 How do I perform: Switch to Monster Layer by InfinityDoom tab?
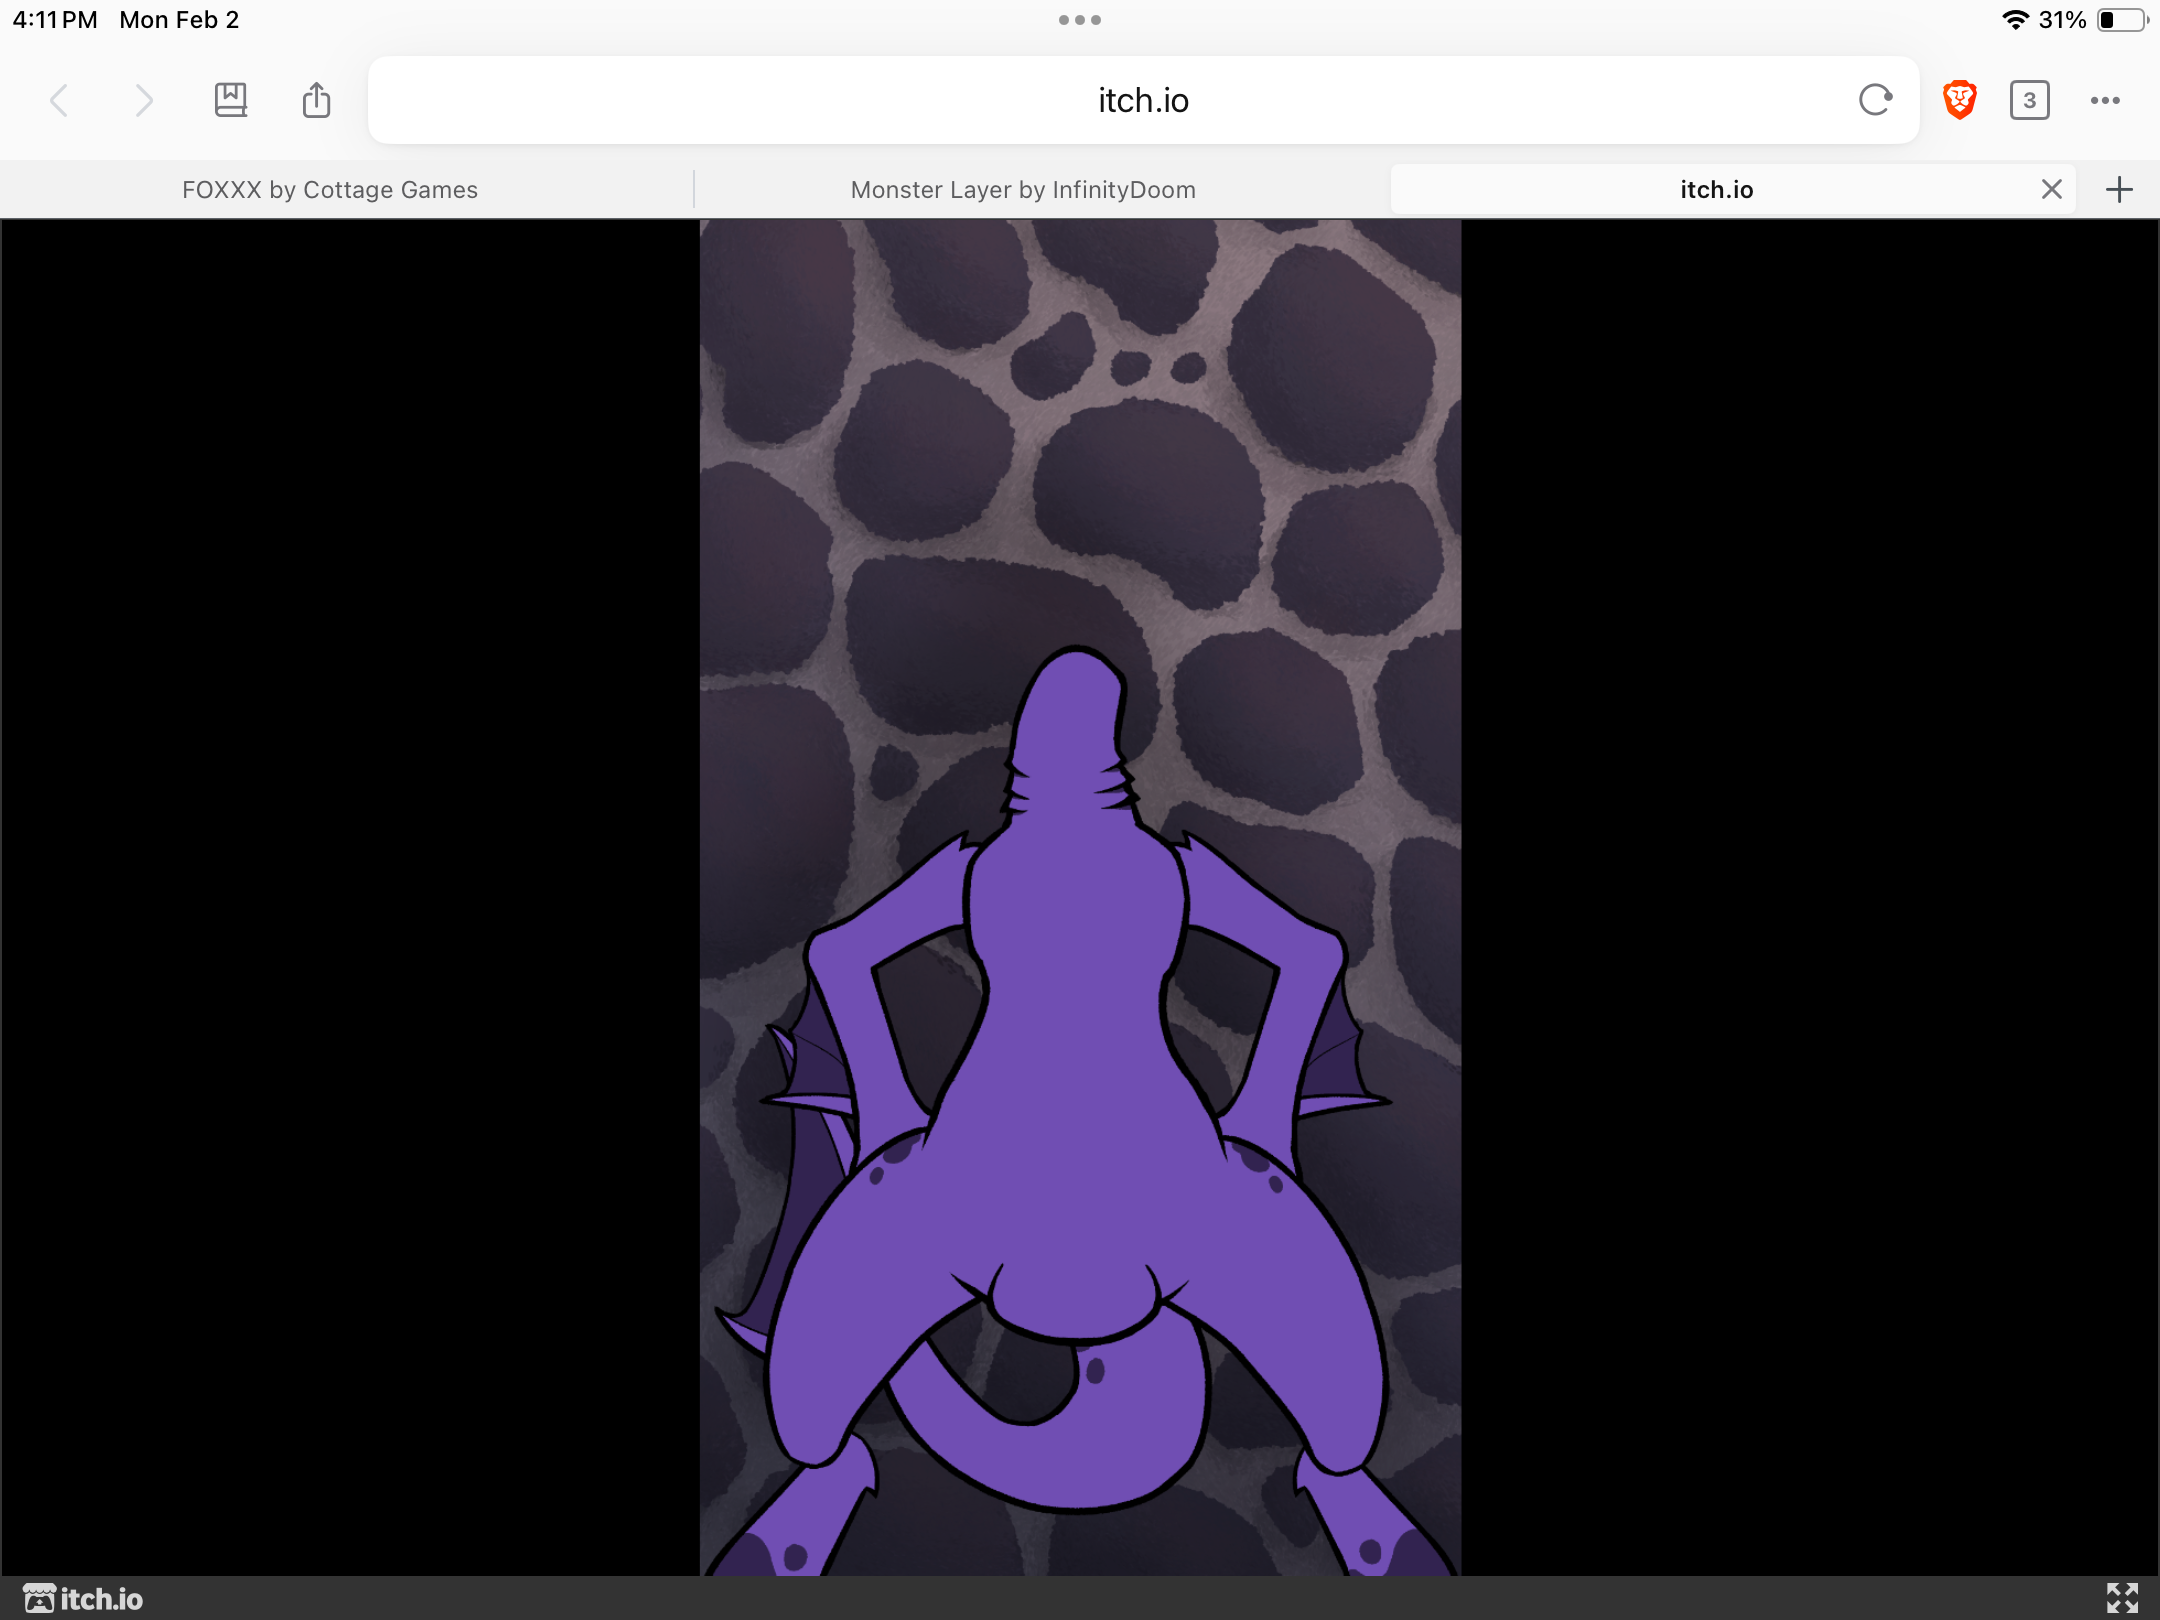click(x=1023, y=190)
